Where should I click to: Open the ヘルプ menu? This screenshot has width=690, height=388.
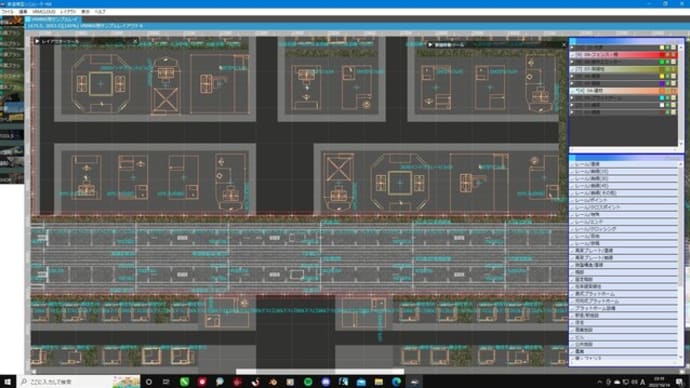click(100, 11)
